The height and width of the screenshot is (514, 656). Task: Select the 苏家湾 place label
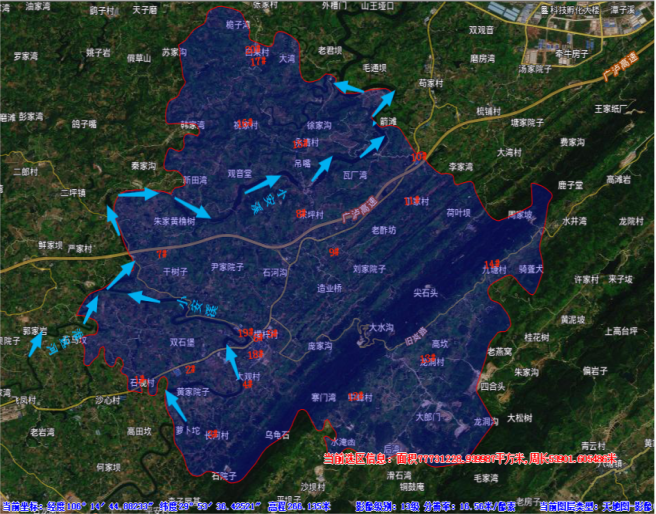pyautogui.click(x=175, y=51)
